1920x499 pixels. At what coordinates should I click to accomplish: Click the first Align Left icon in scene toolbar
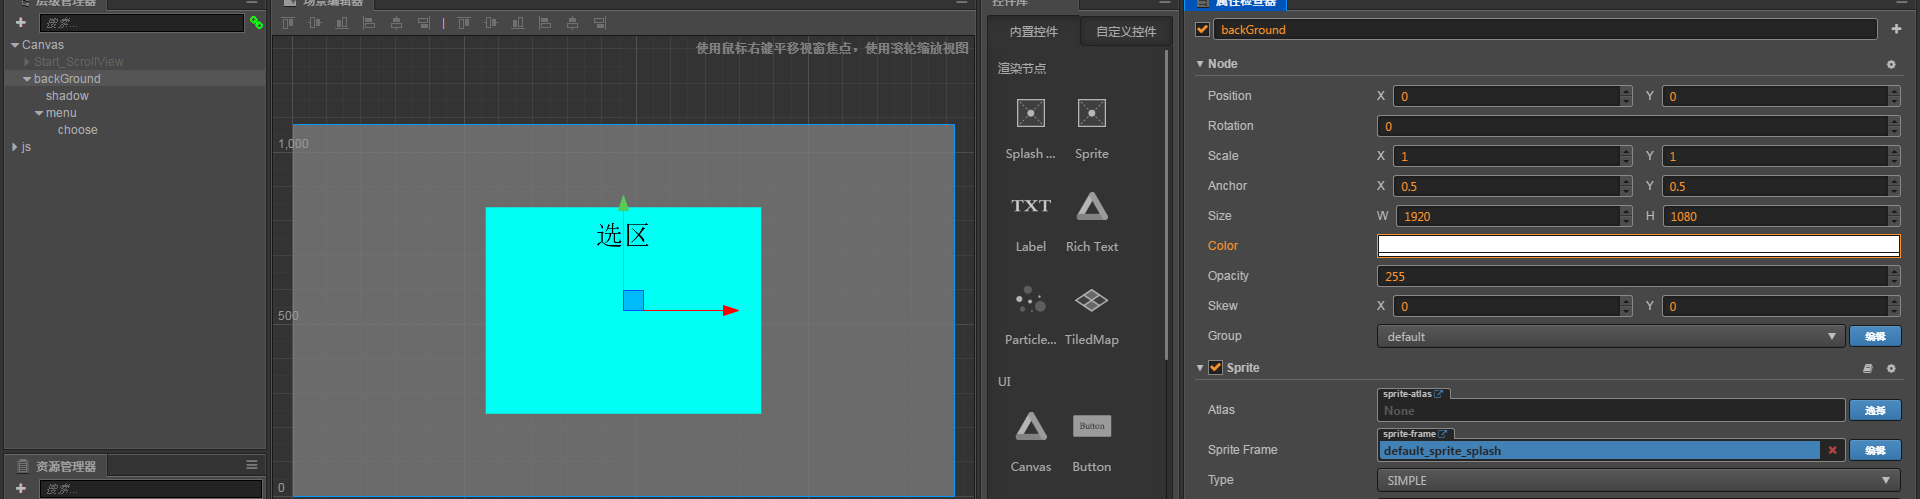pos(369,22)
